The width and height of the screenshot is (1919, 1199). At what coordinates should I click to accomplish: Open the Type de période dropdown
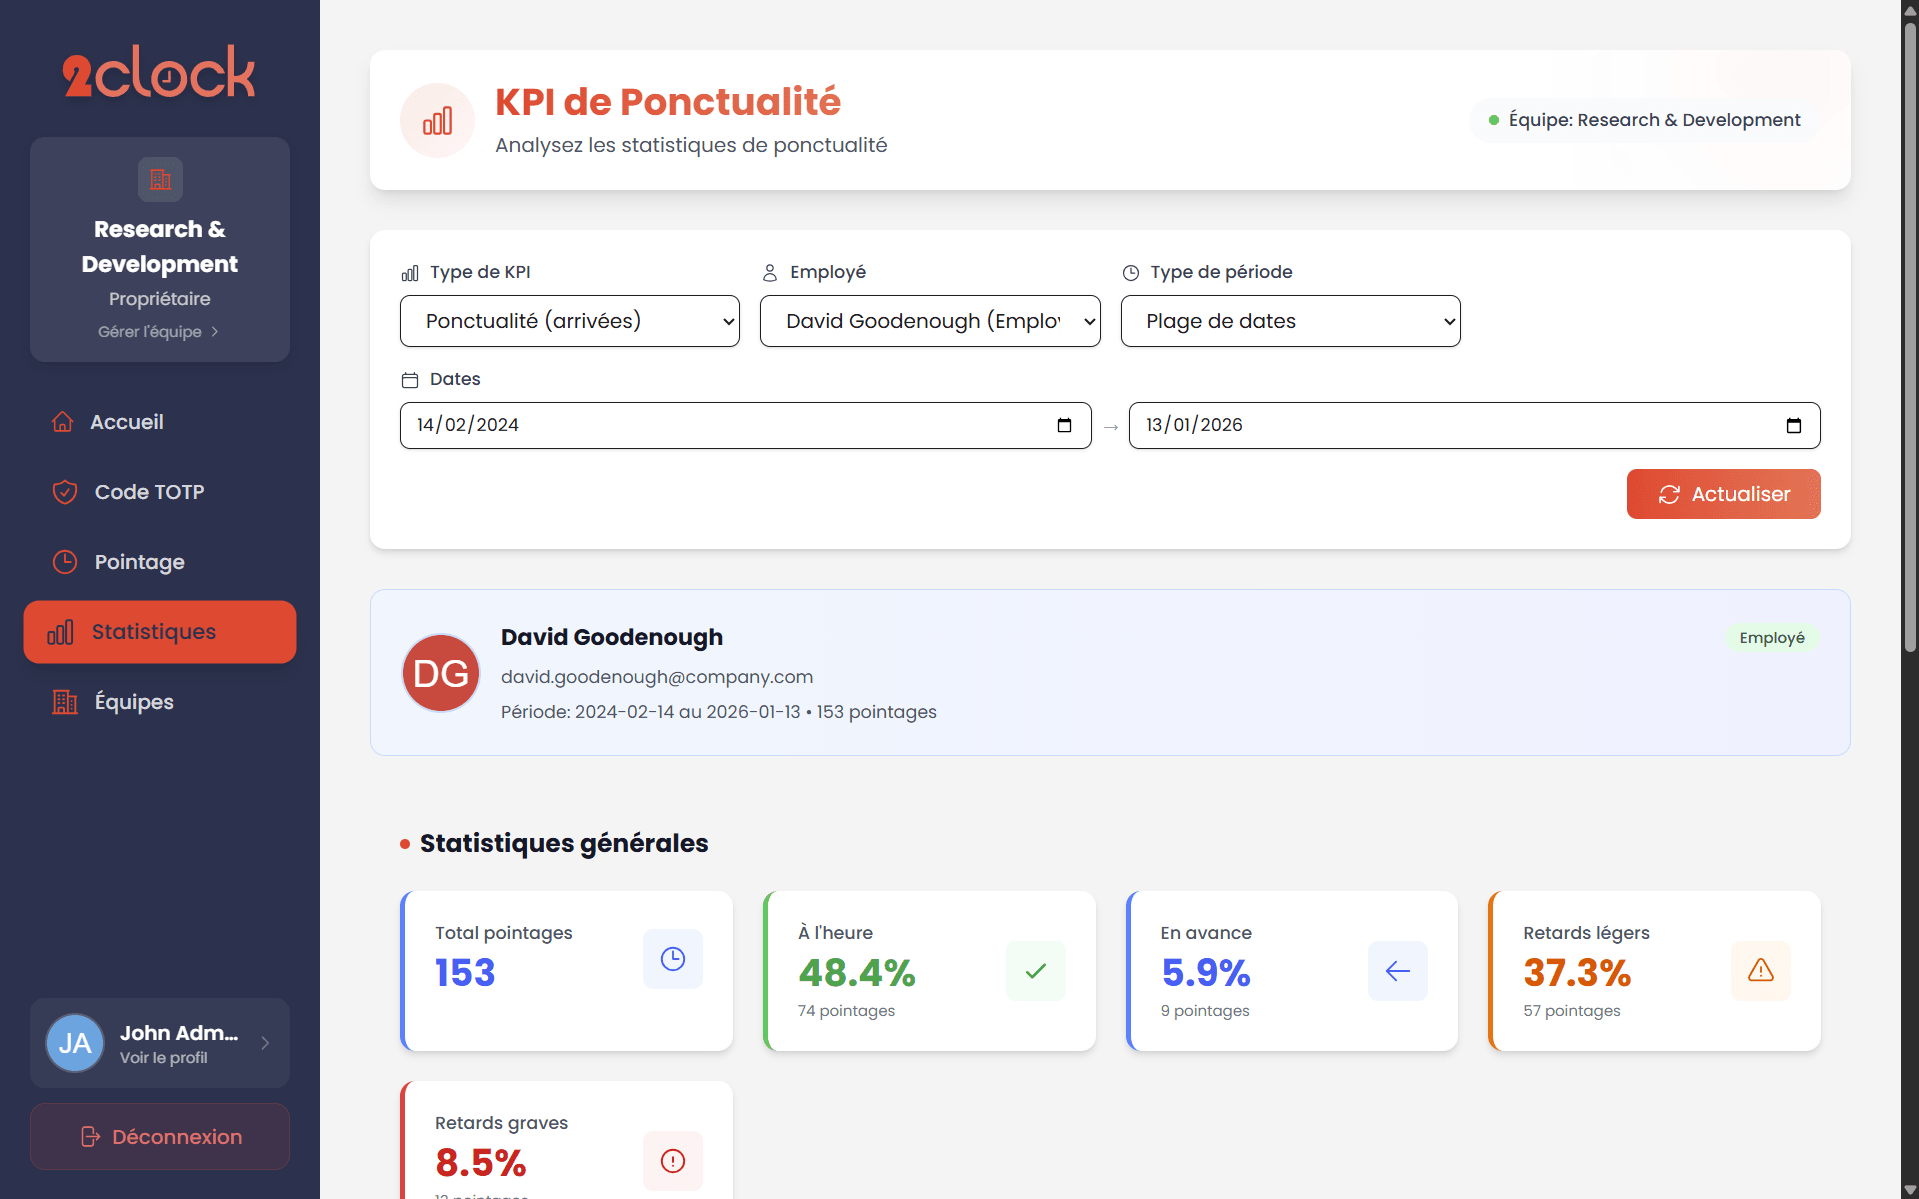point(1290,321)
